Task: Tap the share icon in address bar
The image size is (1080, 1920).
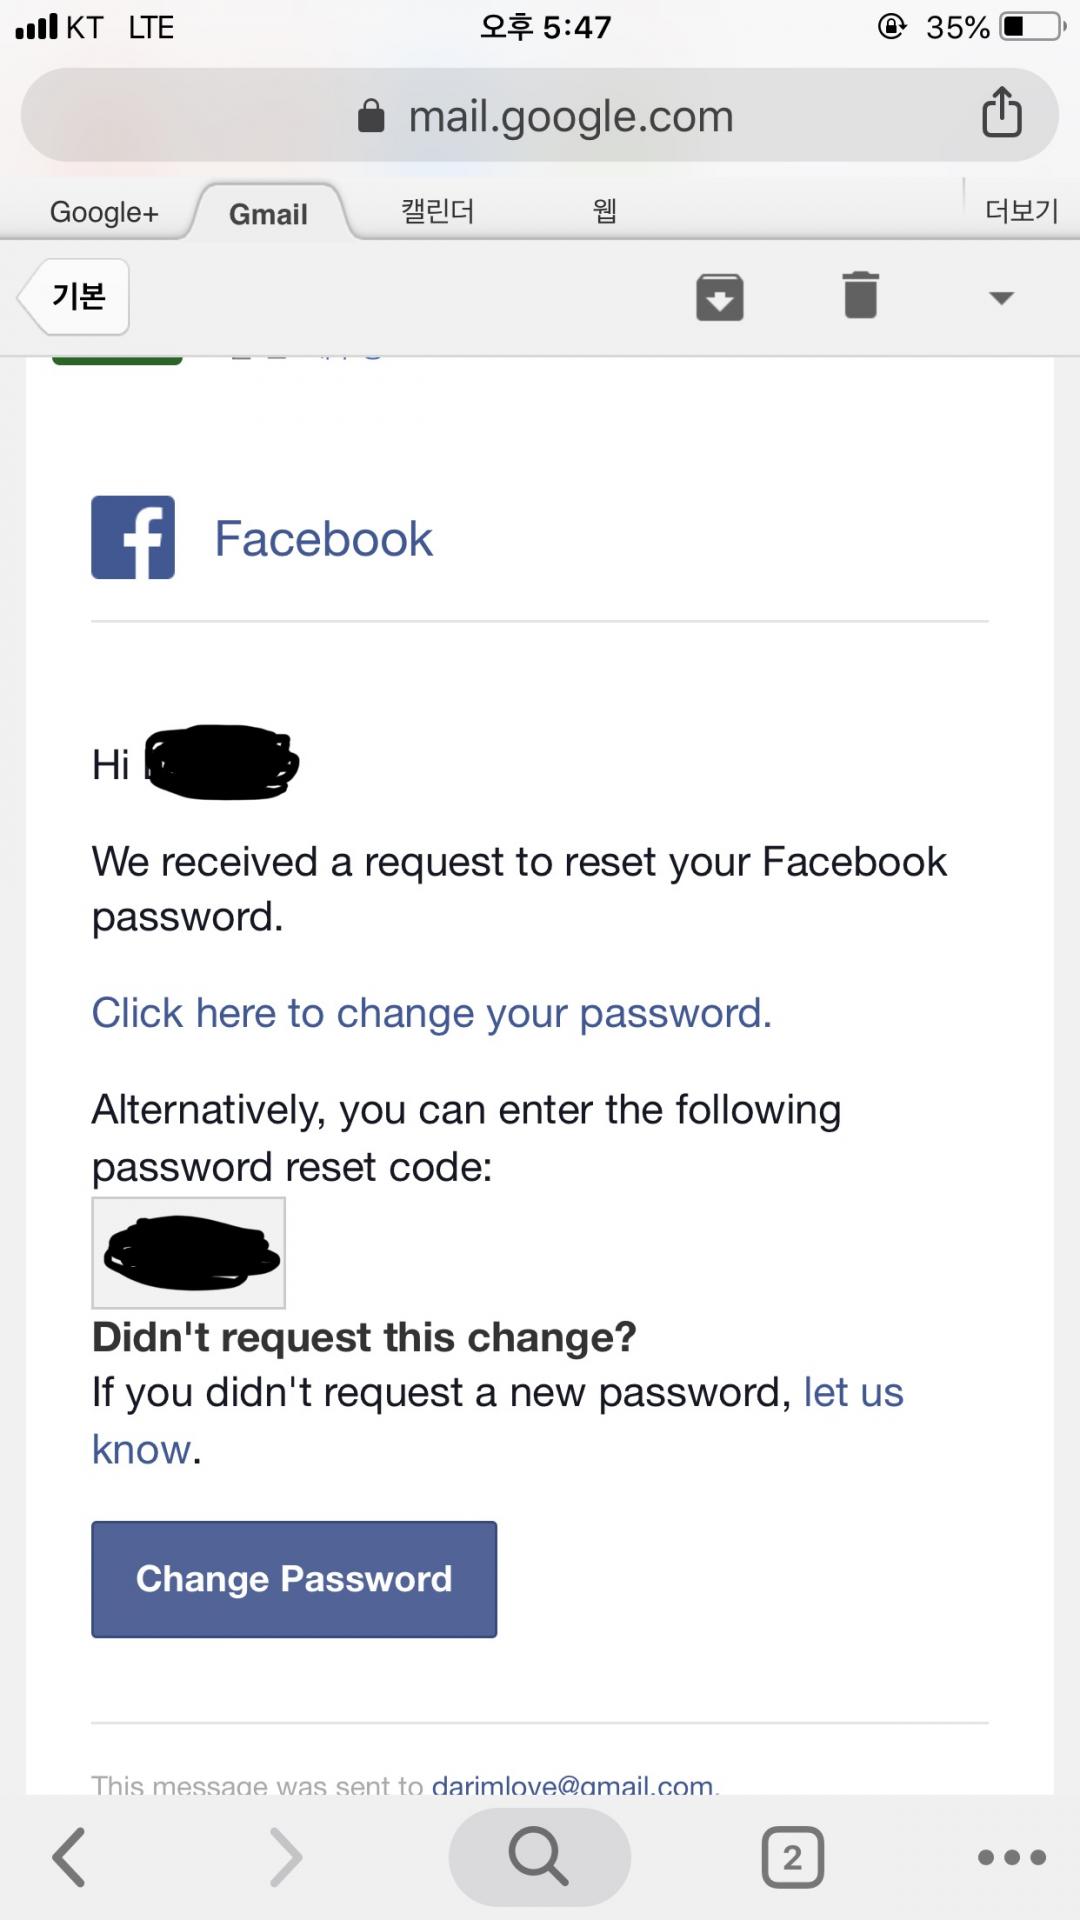Action: point(1001,112)
